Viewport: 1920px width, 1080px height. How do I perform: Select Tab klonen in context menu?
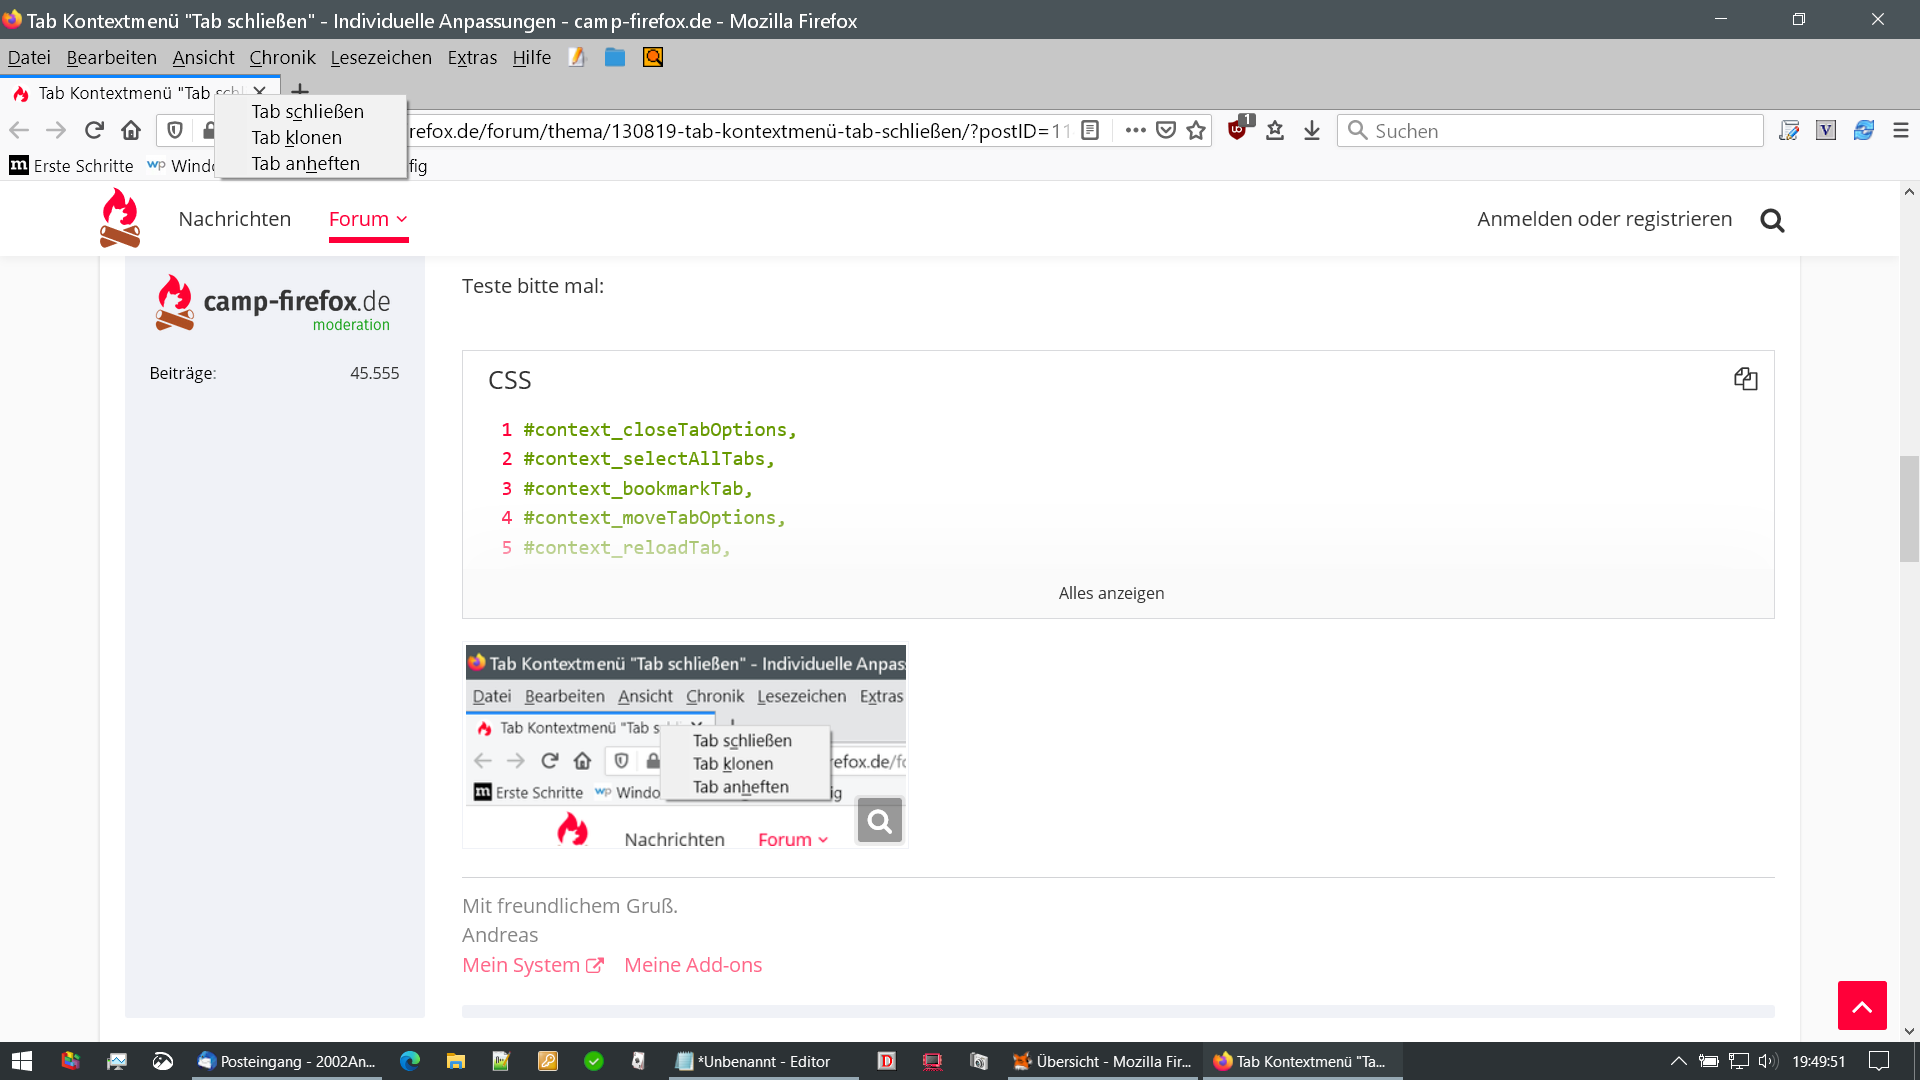(297, 138)
